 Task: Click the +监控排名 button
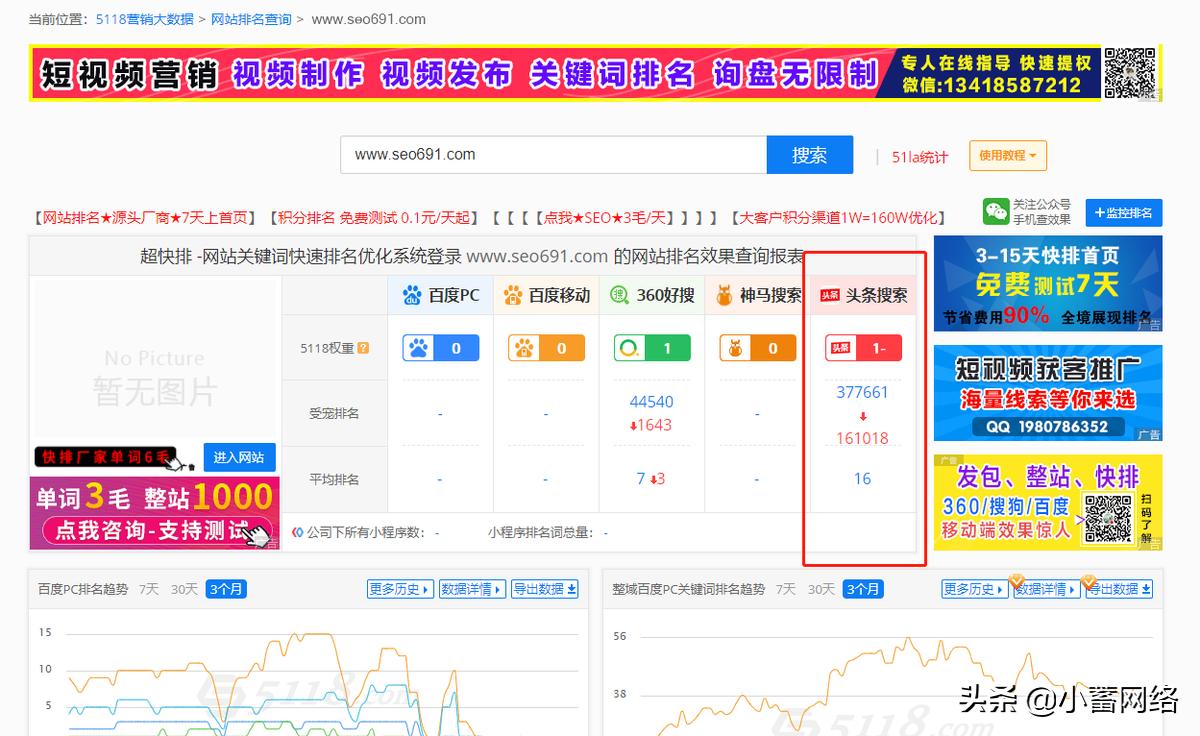point(1122,212)
